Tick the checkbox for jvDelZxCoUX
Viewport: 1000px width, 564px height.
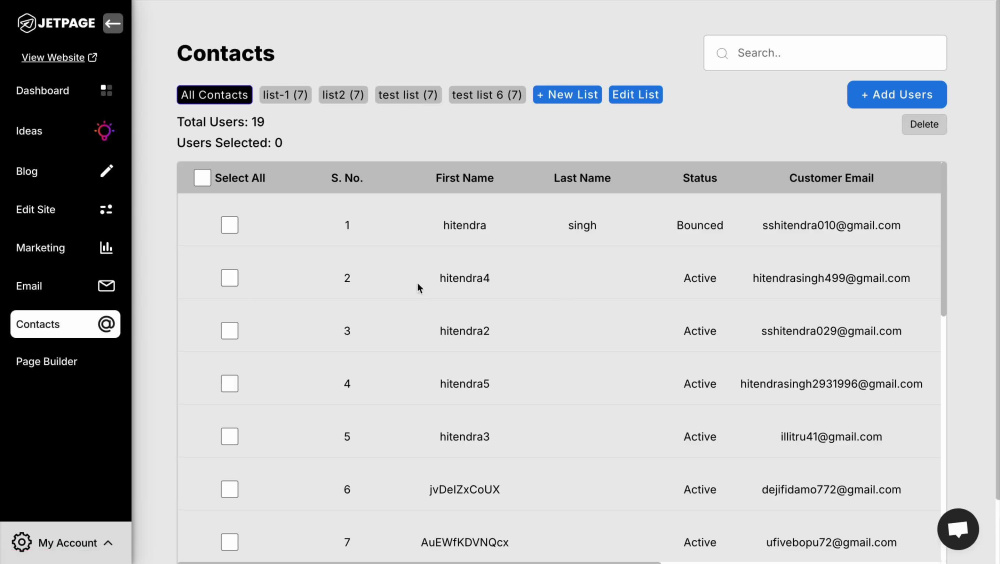230,489
